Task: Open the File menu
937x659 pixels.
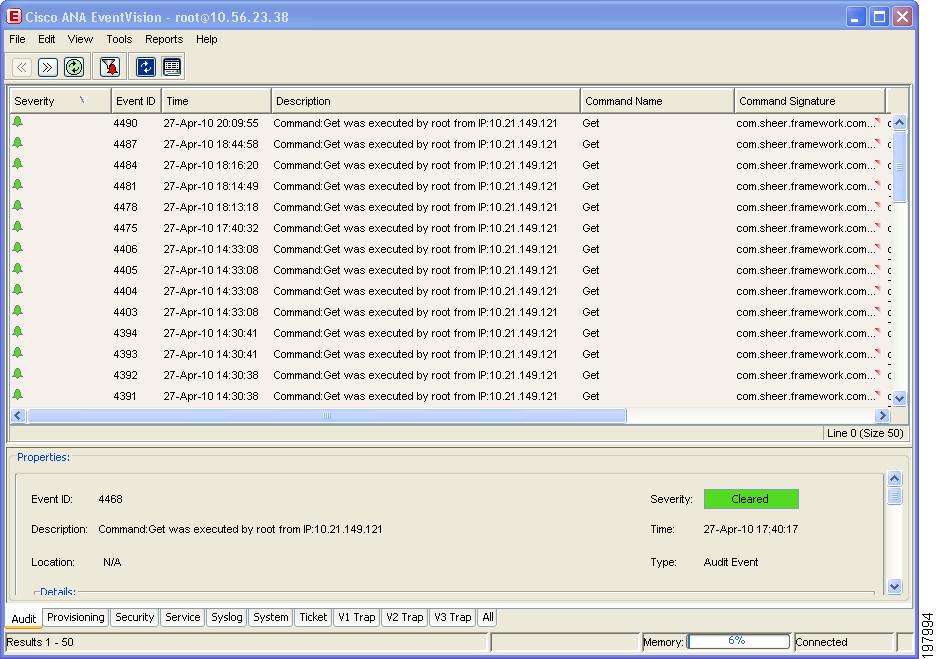Action: (17, 39)
